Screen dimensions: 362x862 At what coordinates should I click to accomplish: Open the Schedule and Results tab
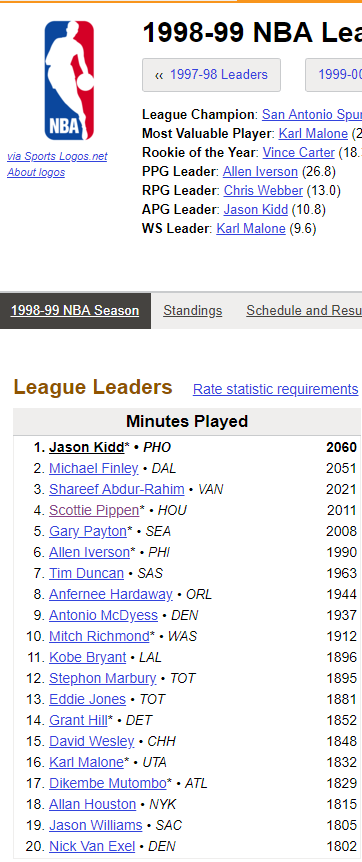pos(304,311)
